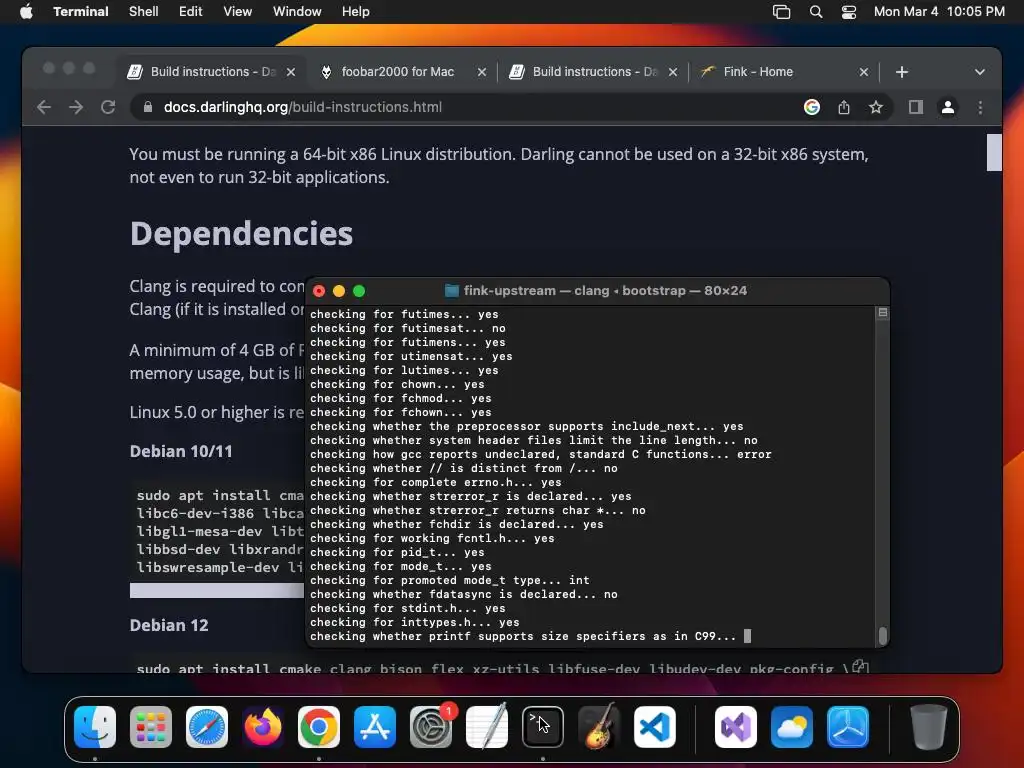The height and width of the screenshot is (768, 1024).
Task: Click the line 'checking for promoted mode_t type... int'
Action: coord(449,581)
